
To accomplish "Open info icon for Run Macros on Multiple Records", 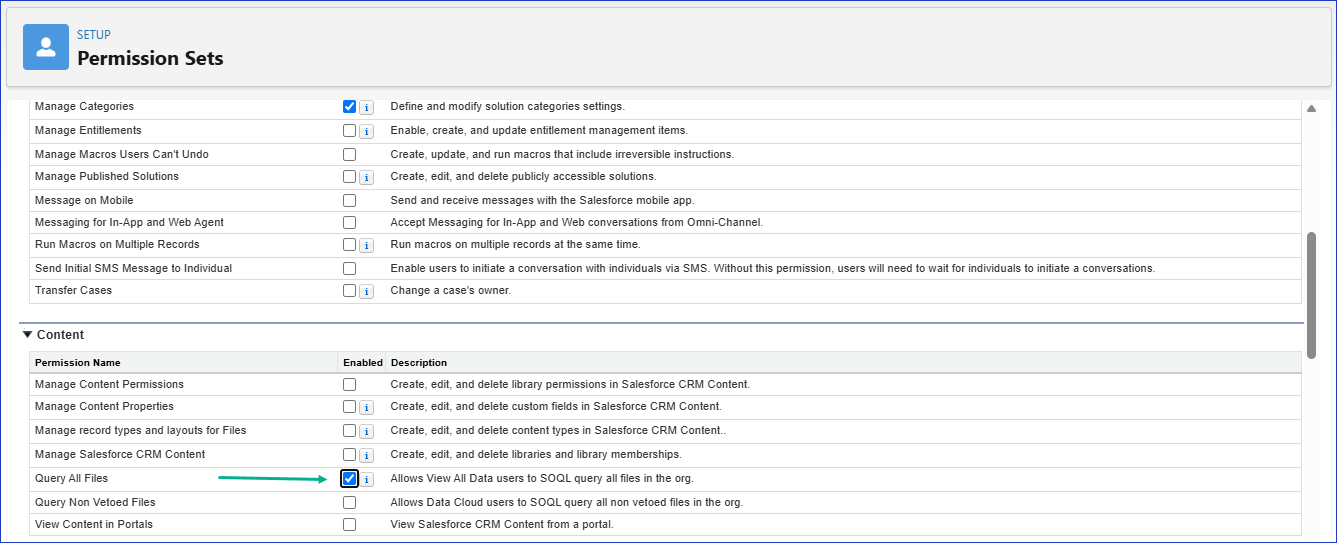I will 366,246.
